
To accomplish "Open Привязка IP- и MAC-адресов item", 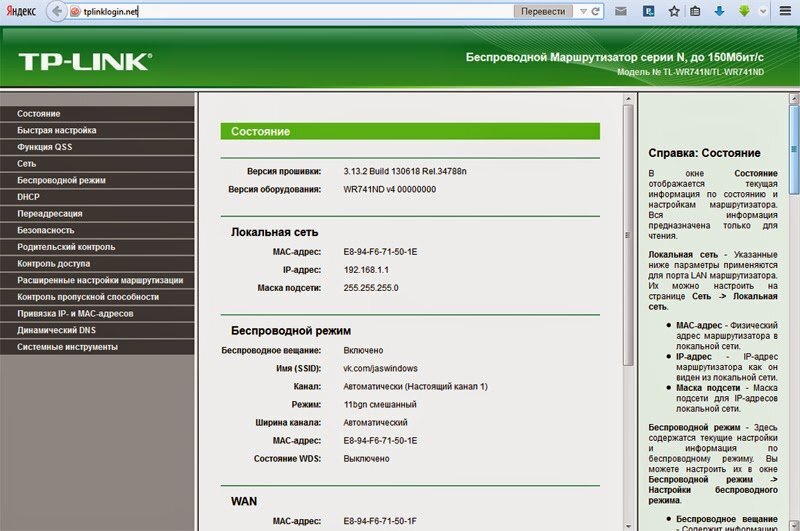I will click(97, 314).
